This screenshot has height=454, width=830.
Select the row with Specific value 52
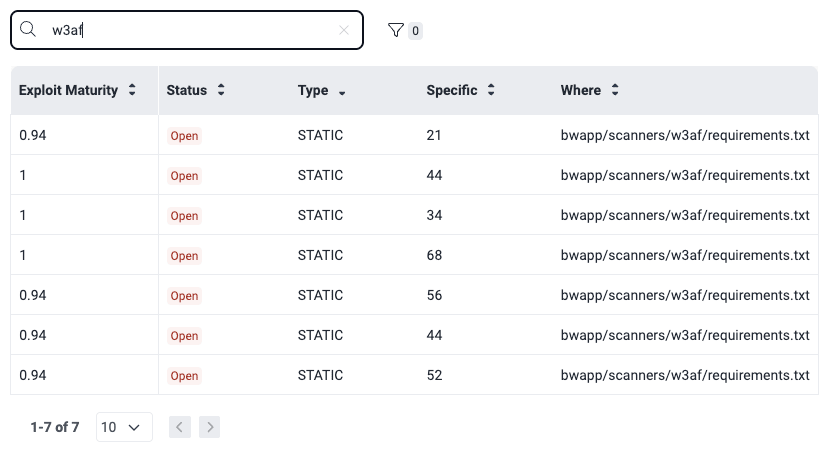click(x=434, y=375)
